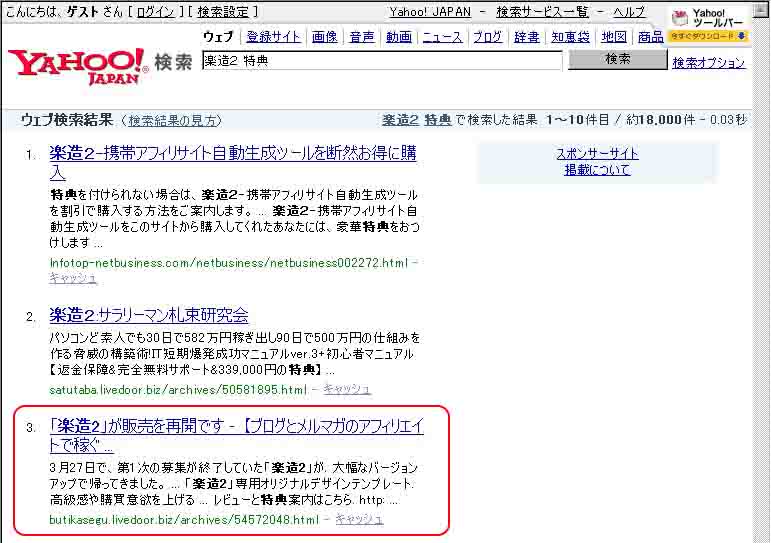Click the ウェブ検索結果 heading text
Image resolution: width=771 pixels, height=543 pixels.
tap(67, 120)
